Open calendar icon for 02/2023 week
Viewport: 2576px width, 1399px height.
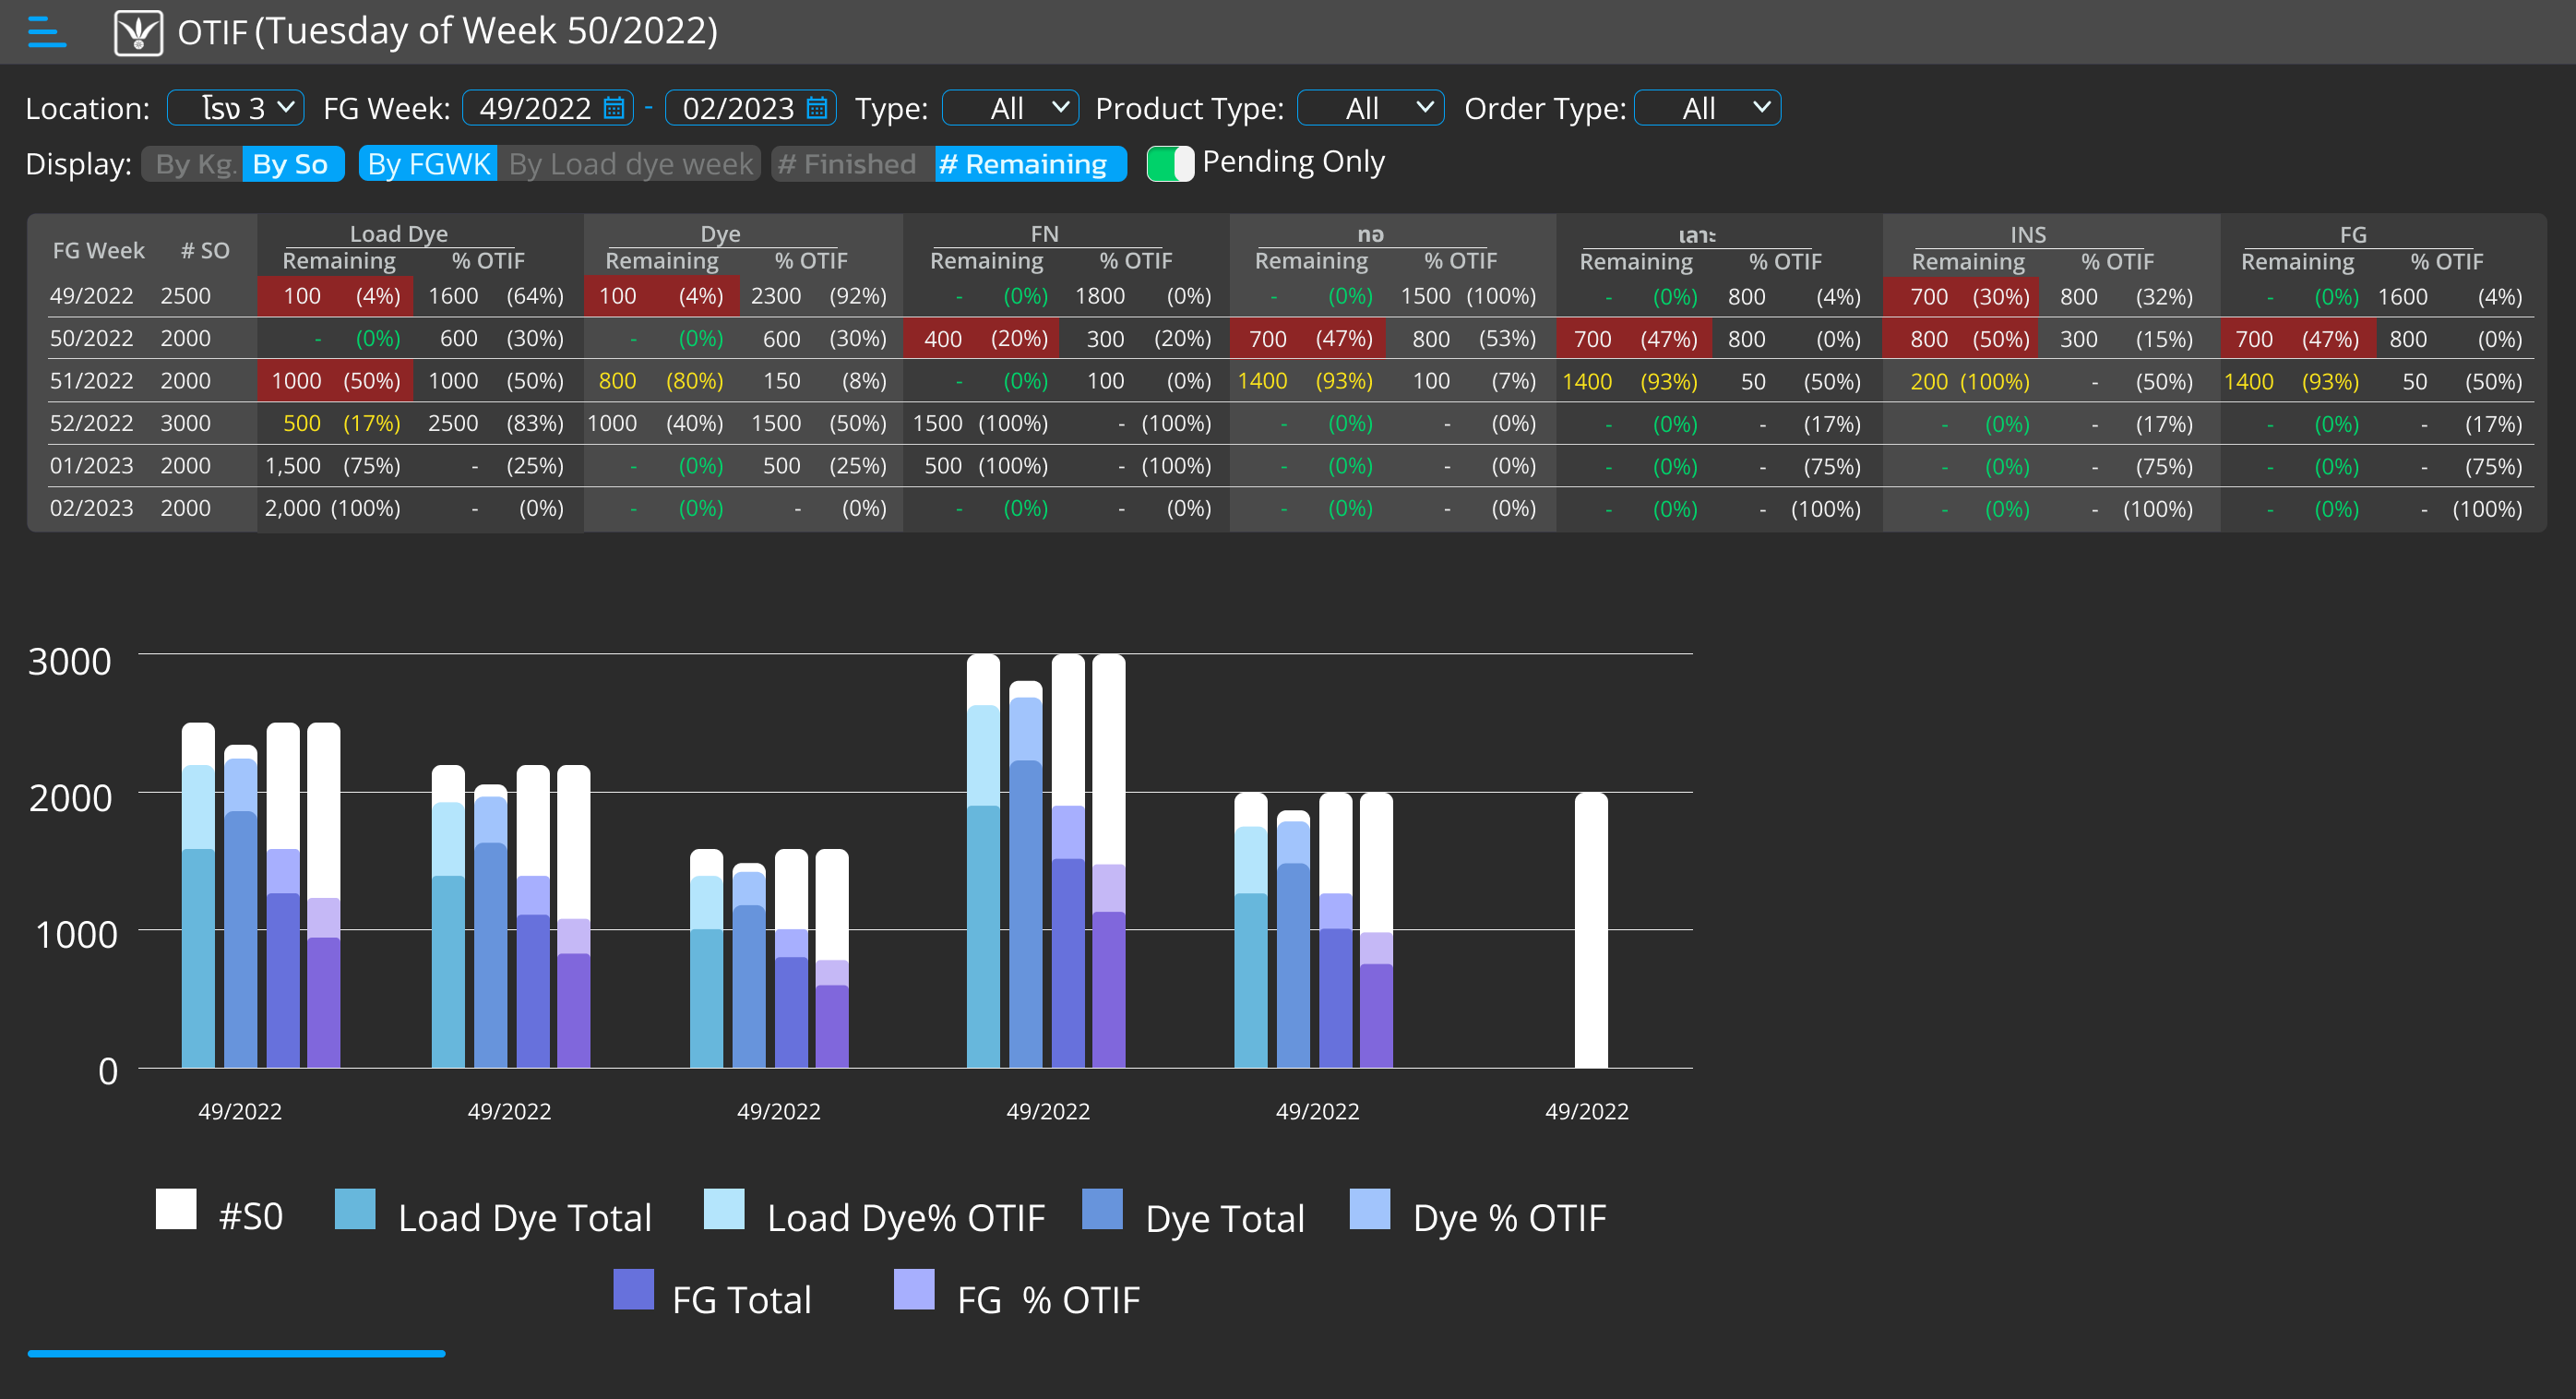(x=817, y=108)
